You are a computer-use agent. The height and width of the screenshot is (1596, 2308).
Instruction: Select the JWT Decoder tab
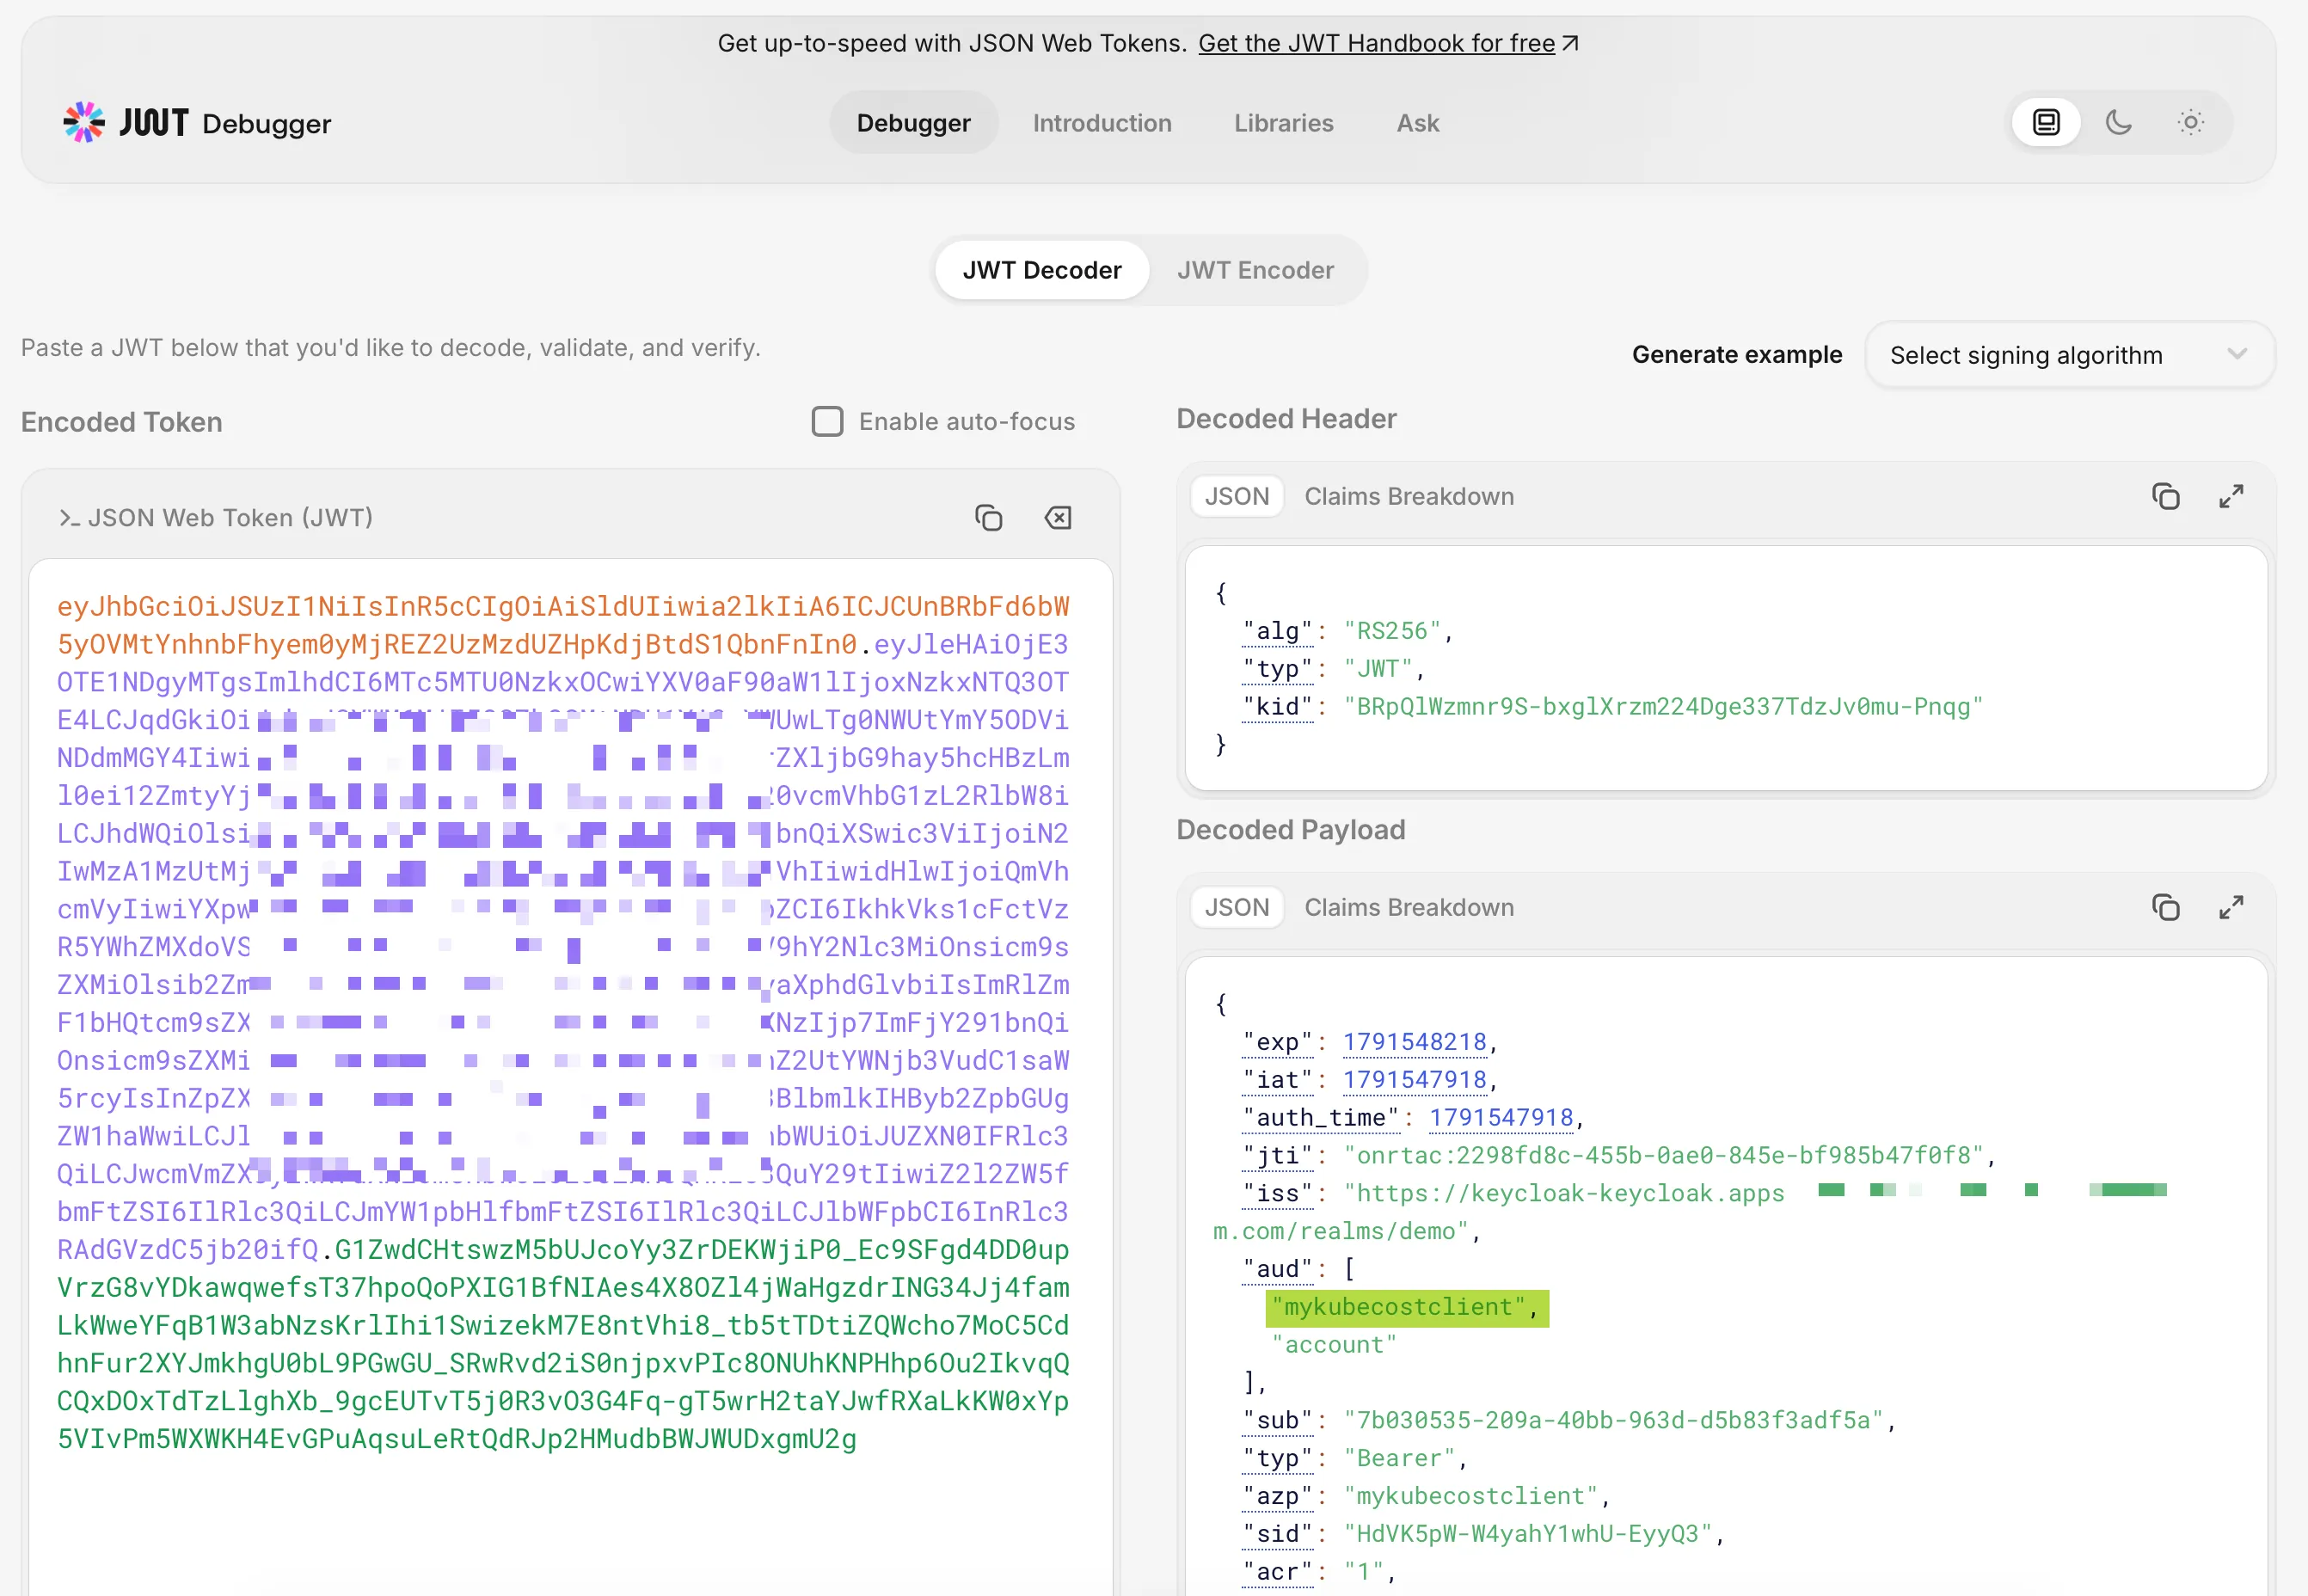pos(1042,270)
